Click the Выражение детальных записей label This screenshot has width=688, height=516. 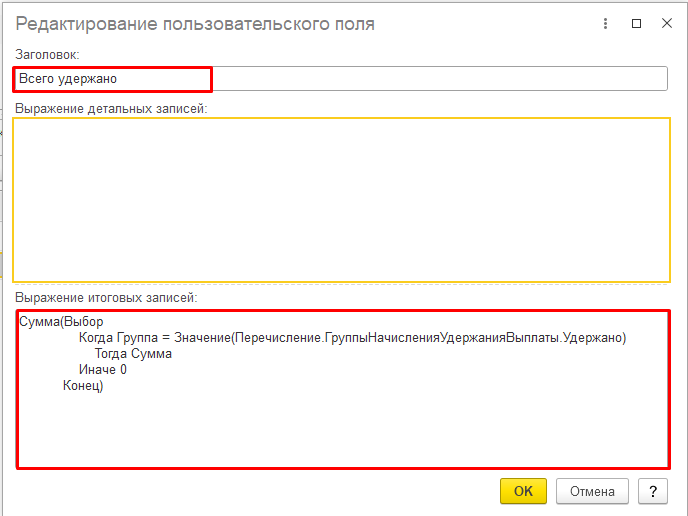110,108
